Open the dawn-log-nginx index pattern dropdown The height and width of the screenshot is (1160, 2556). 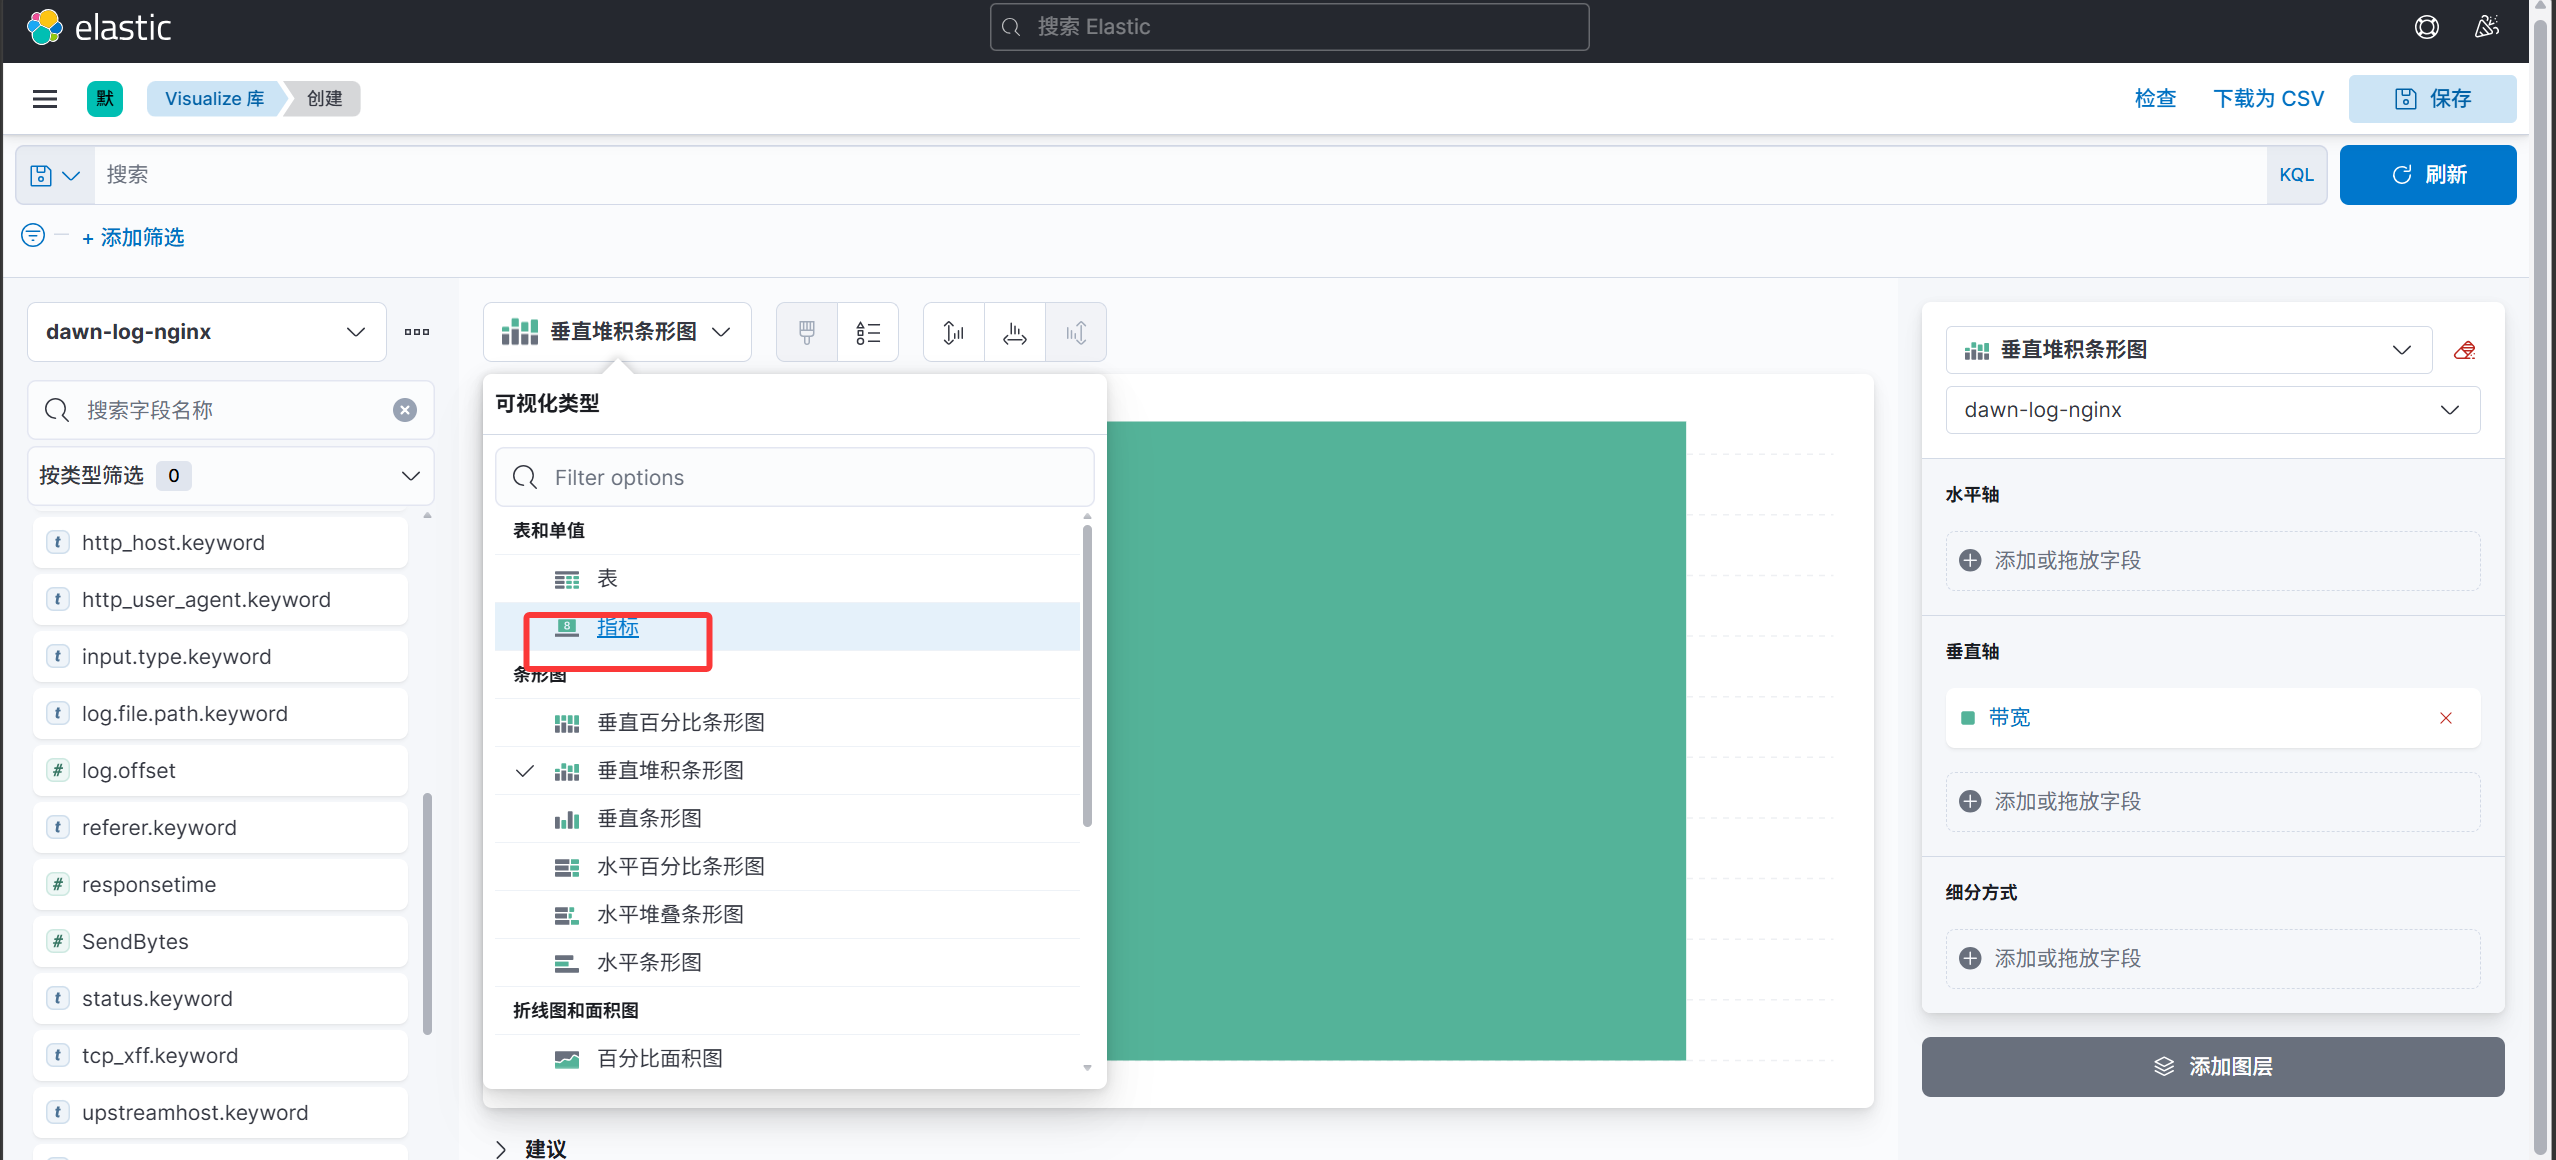click(x=207, y=332)
